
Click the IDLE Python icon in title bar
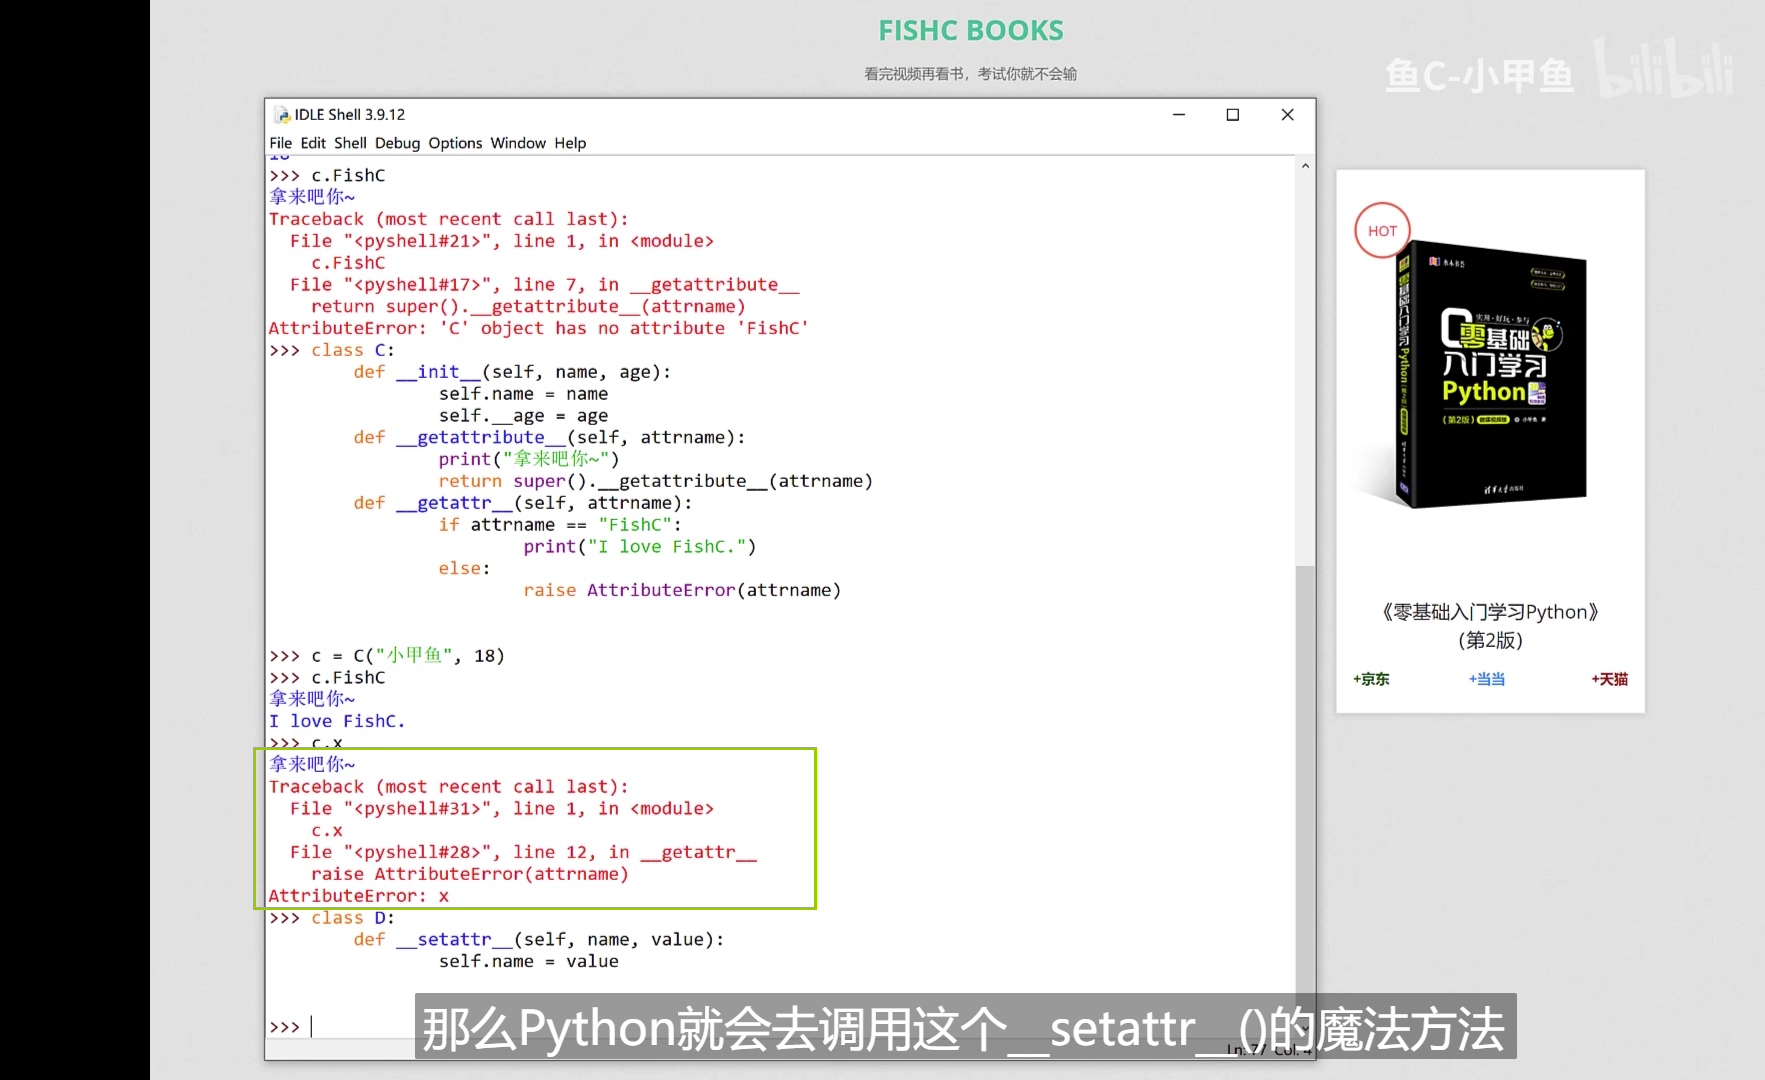coord(282,115)
